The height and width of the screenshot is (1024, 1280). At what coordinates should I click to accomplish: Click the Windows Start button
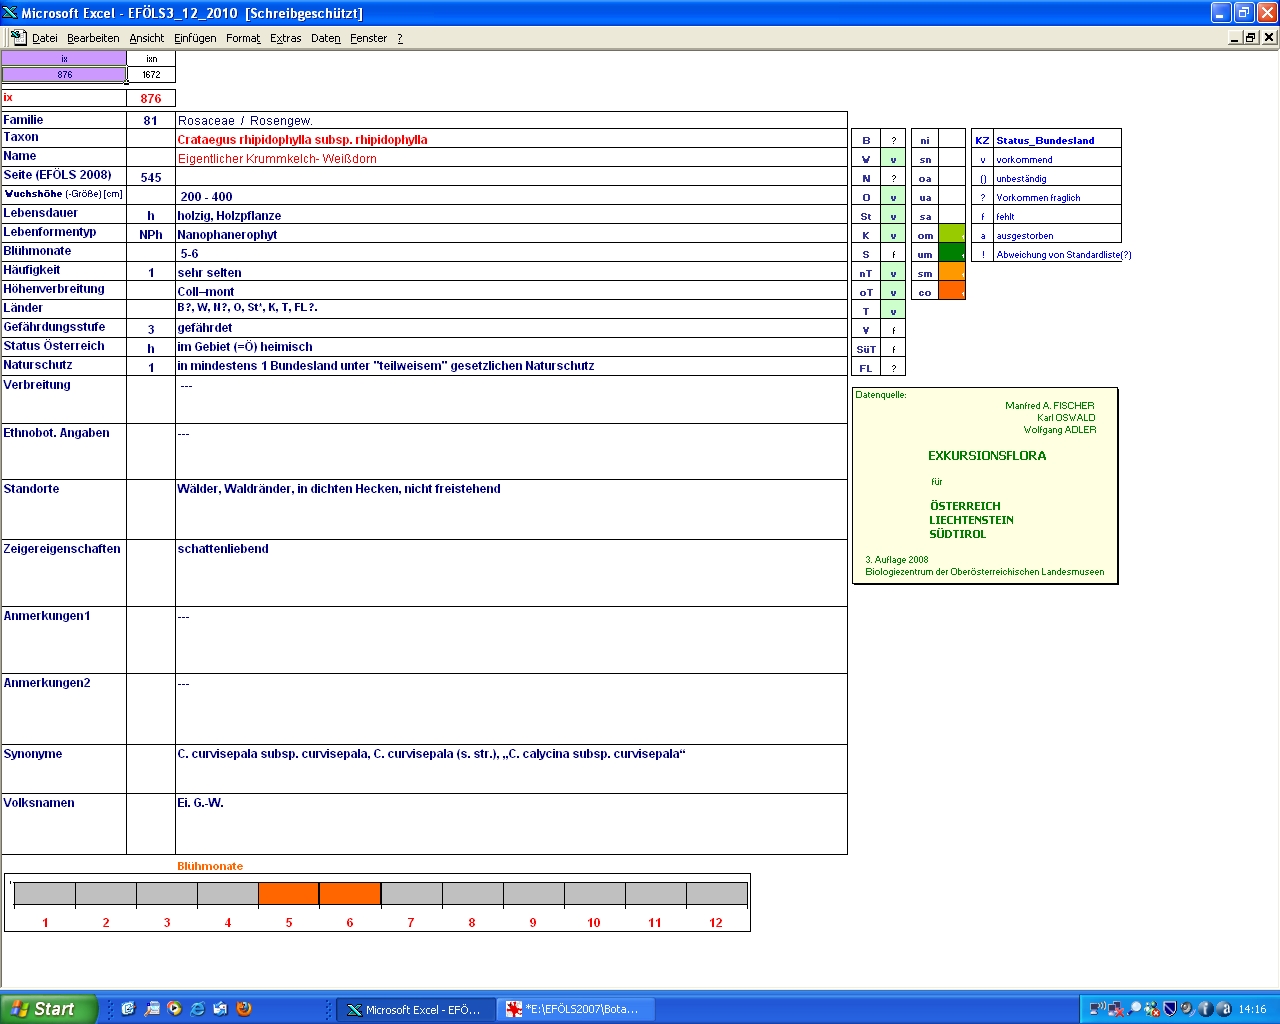click(49, 1009)
